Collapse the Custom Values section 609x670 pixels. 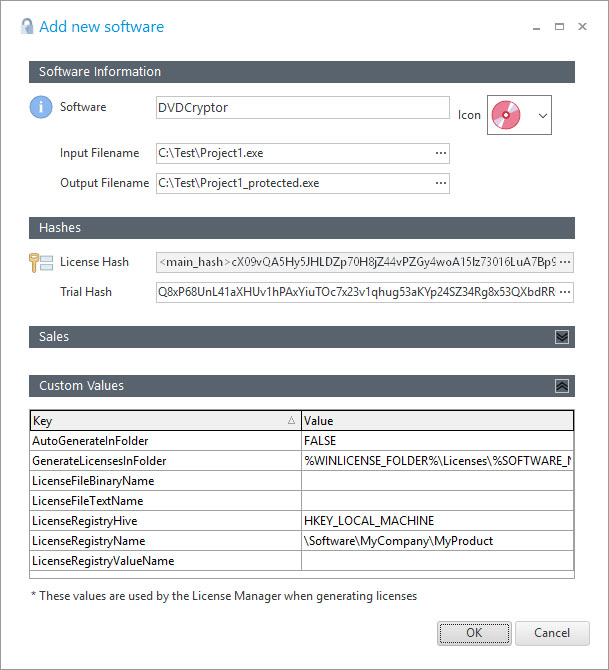click(x=562, y=386)
